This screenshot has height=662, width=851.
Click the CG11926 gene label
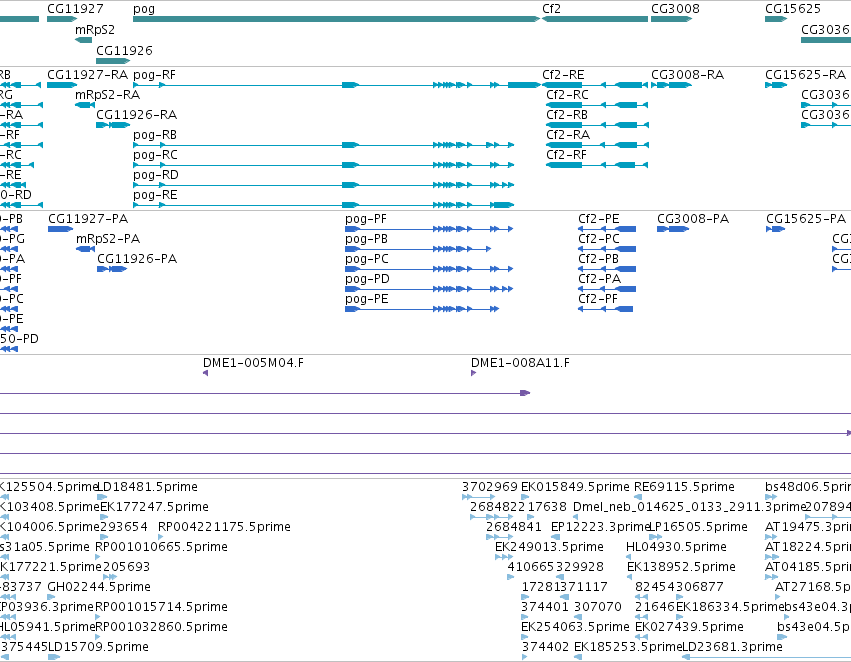click(124, 50)
